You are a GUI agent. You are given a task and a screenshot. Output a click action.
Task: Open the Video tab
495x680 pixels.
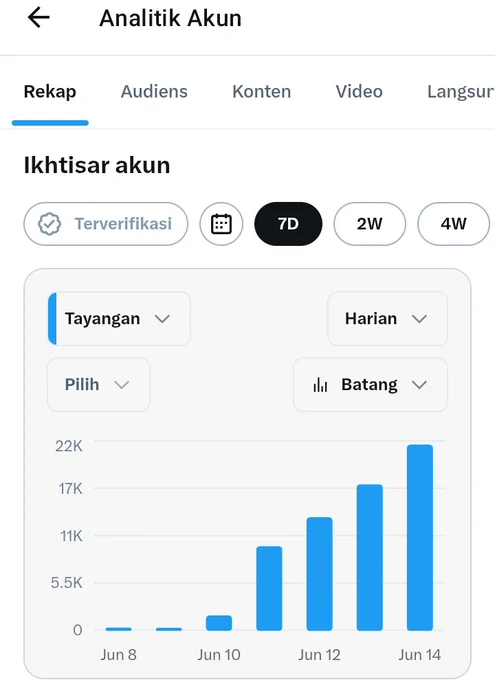(x=359, y=92)
